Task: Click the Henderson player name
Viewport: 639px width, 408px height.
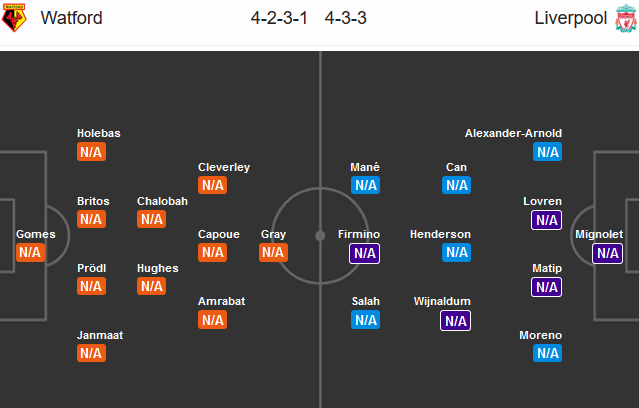Action: (440, 234)
